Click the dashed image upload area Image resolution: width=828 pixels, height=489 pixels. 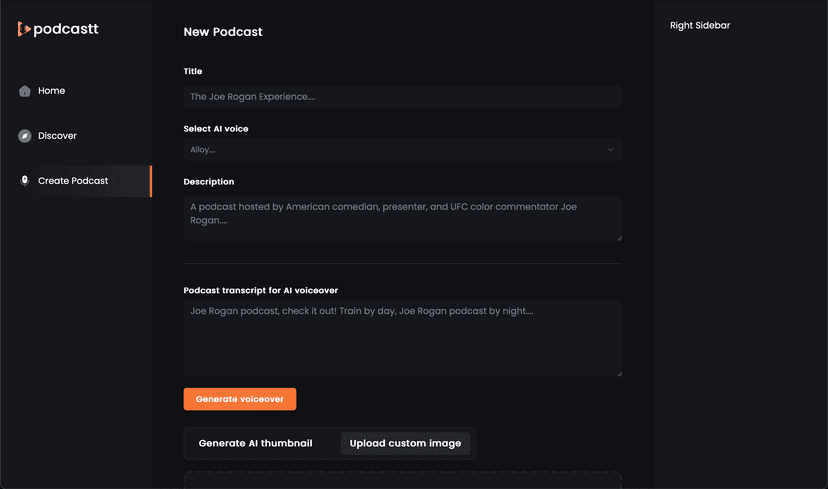pos(402,480)
